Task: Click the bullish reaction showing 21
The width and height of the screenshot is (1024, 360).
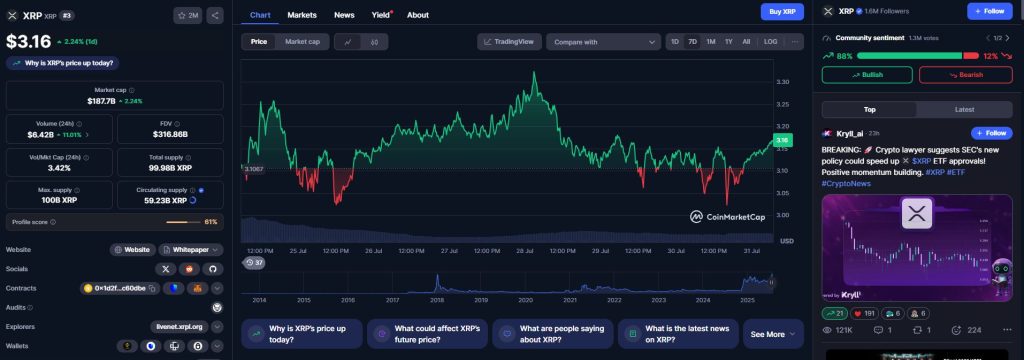Action: 835,313
